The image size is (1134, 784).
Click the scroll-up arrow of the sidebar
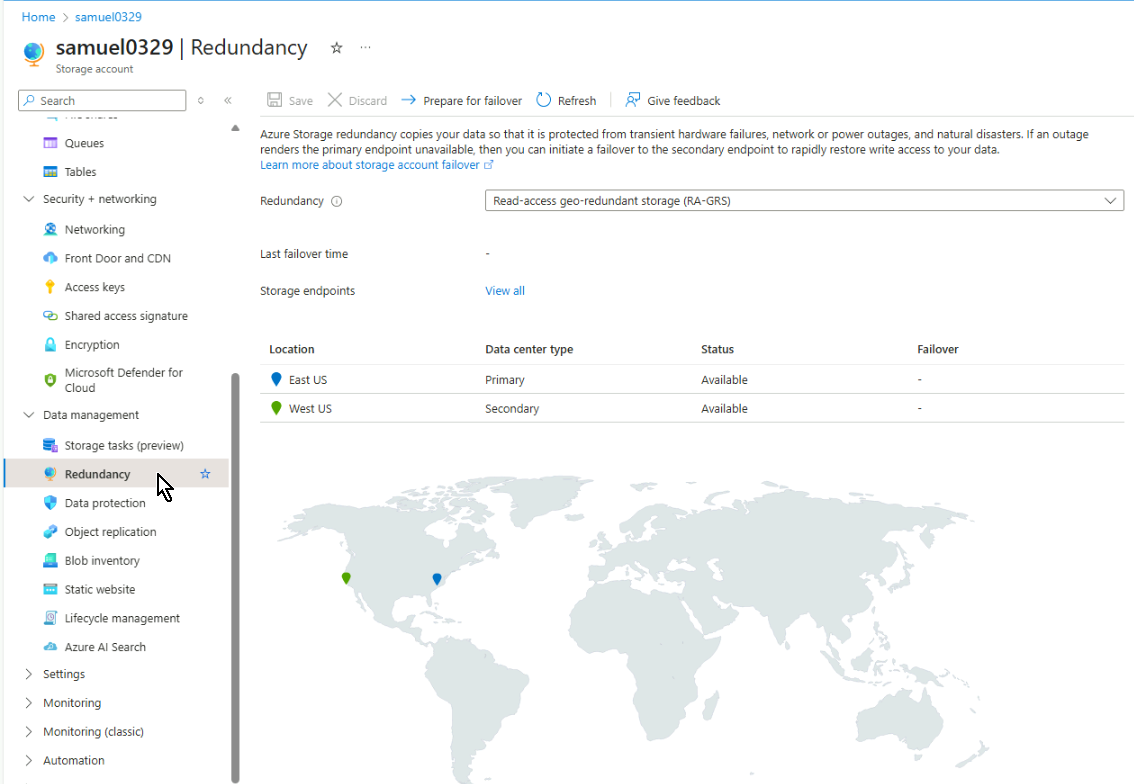point(235,128)
